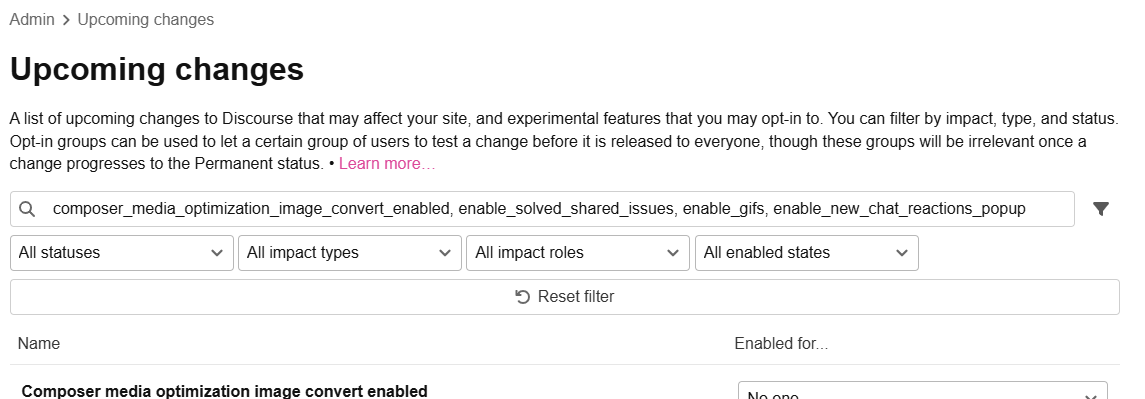The width and height of the screenshot is (1145, 399).
Task: Click the breadcrumb chevron after Admin
Action: 66,20
